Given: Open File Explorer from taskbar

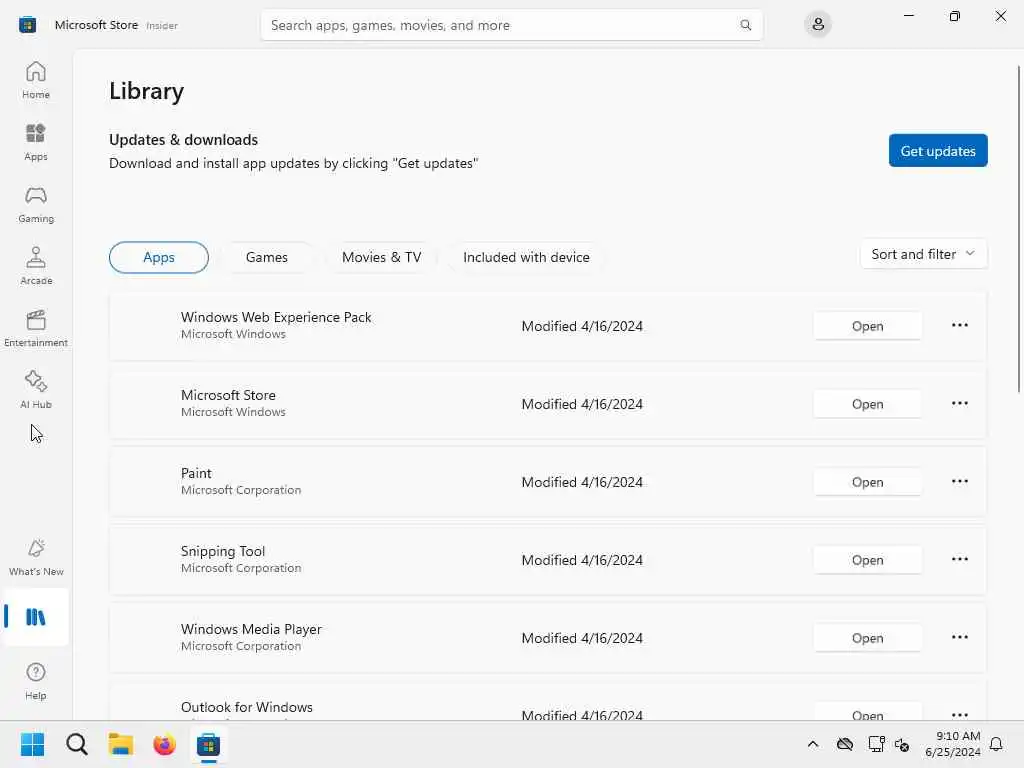Looking at the screenshot, I should [x=121, y=744].
